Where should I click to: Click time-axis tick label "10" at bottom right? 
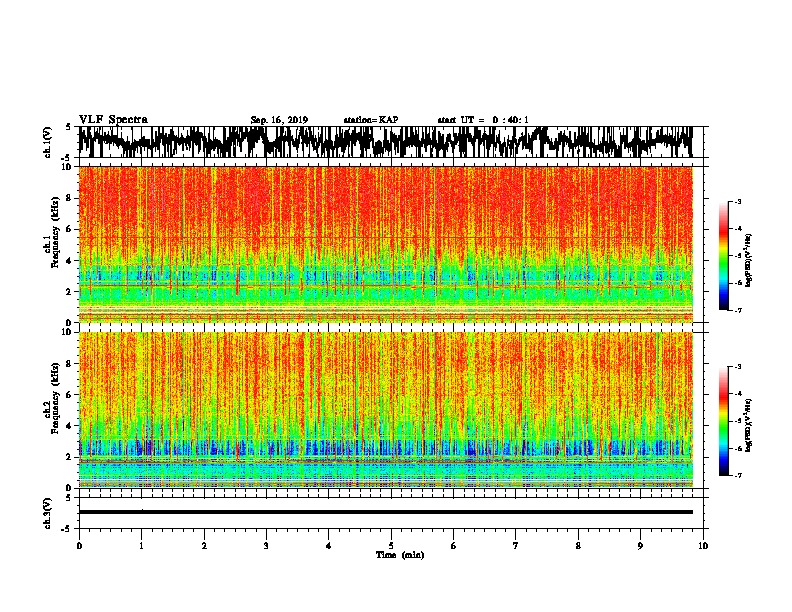(703, 546)
